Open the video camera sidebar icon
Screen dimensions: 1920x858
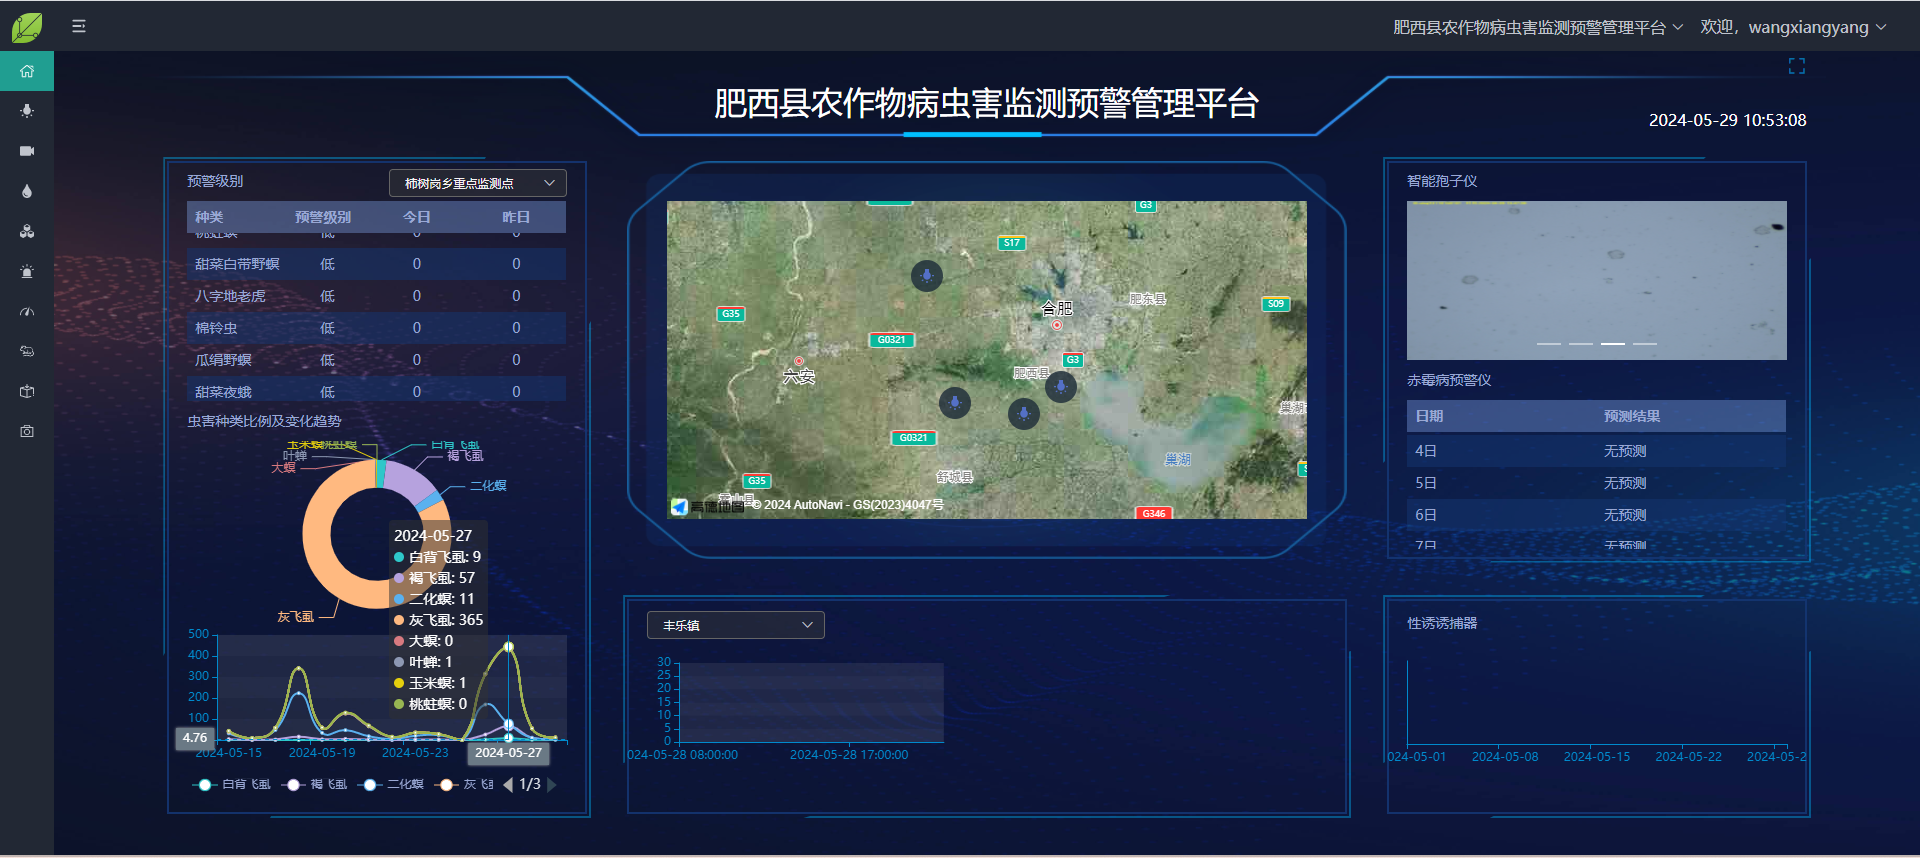[x=27, y=151]
